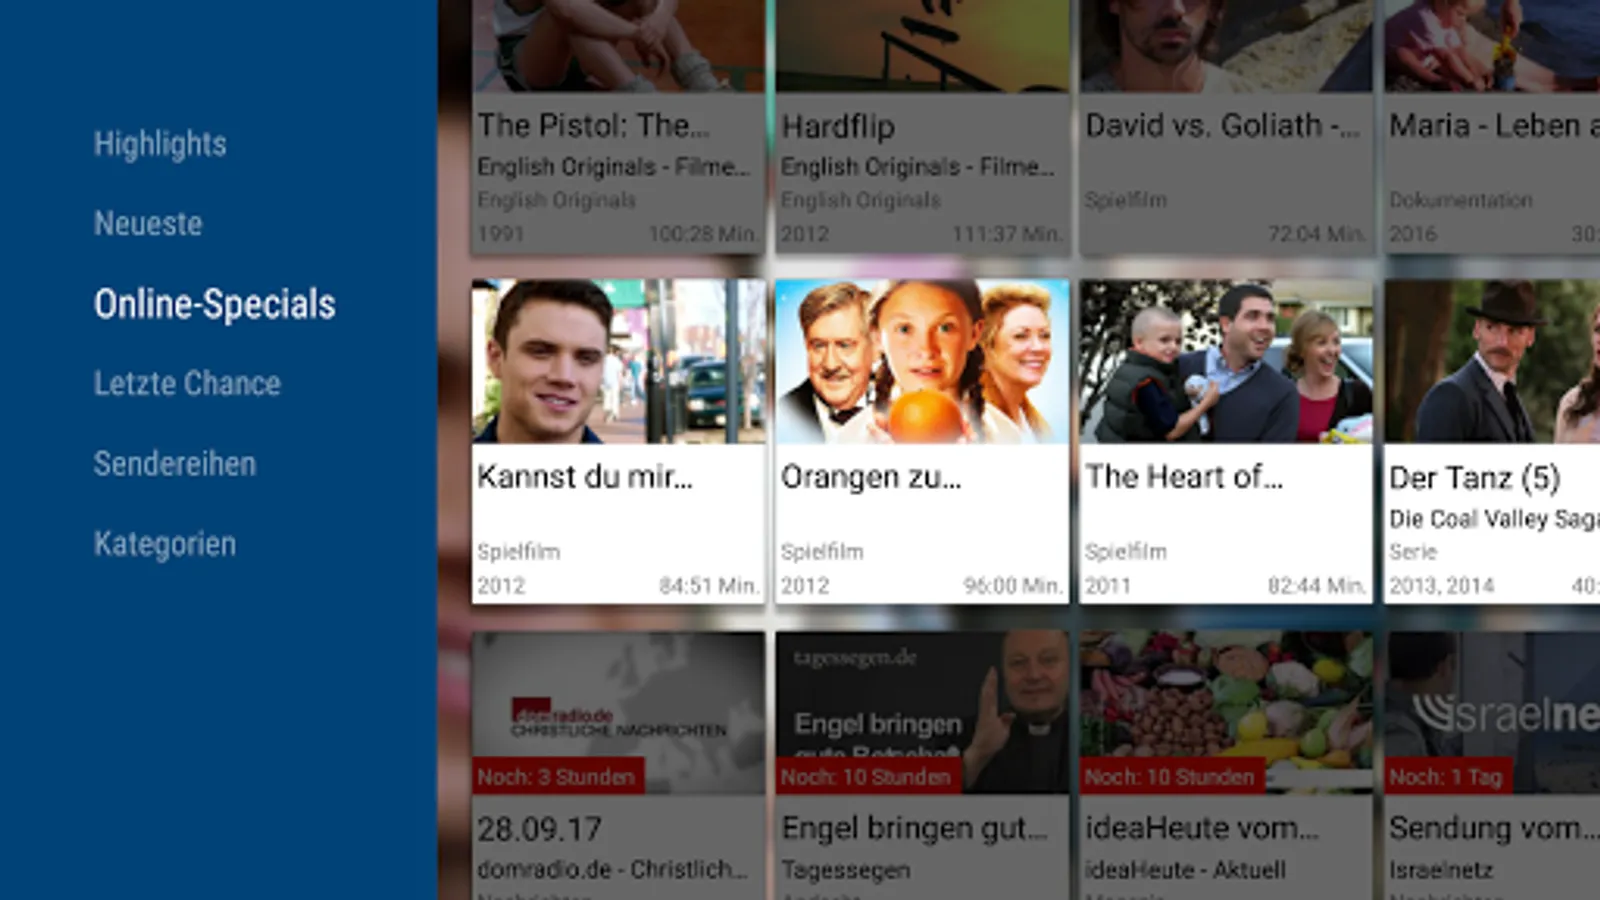The image size is (1600, 900).
Task: Click the '72:04 Min.' duration
Action: coord(1317,233)
